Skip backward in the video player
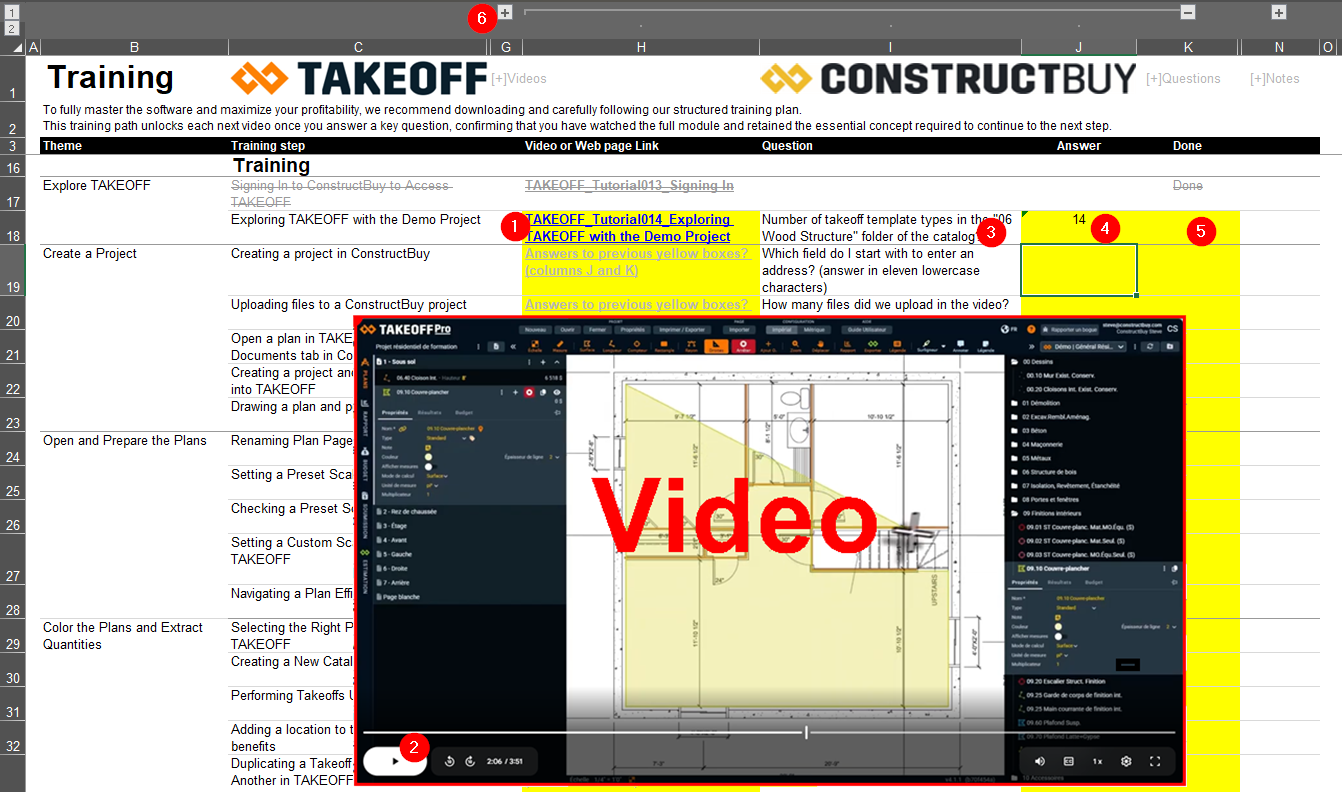The height and width of the screenshot is (792, 1342). point(450,761)
